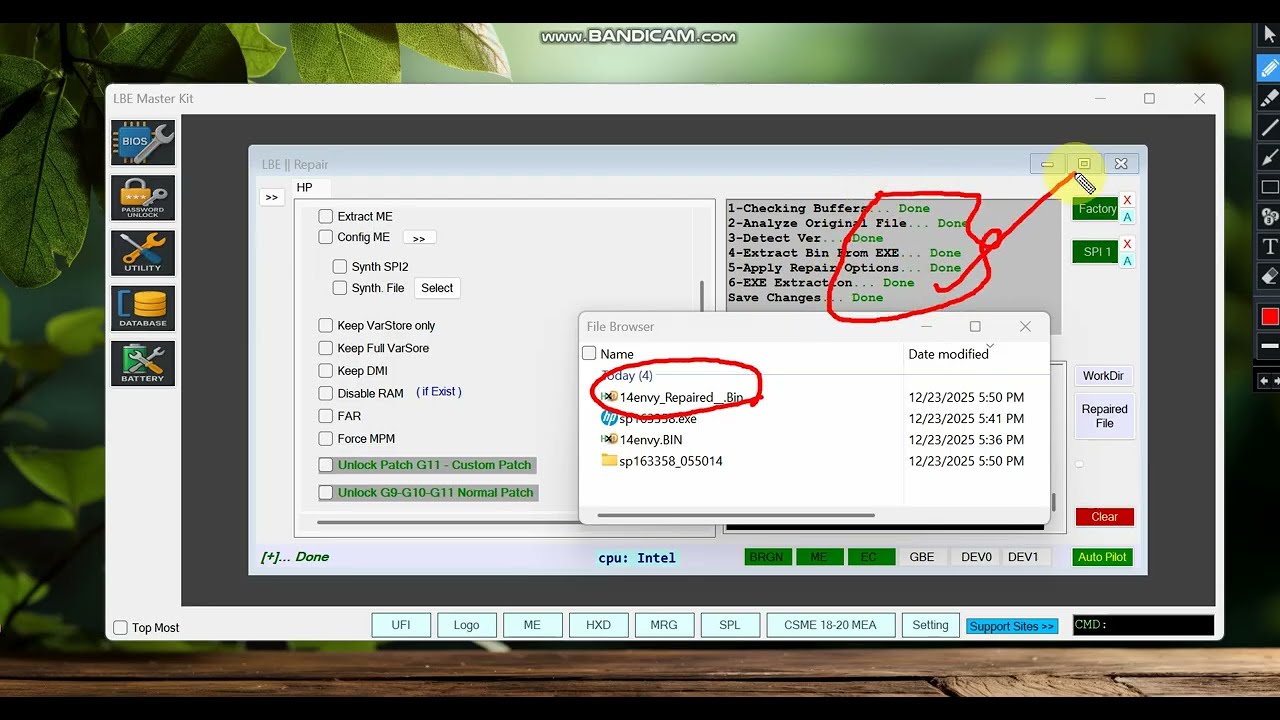This screenshot has width=1280, height=720.
Task: Select the Bandicam cursor tool
Action: (1269, 35)
